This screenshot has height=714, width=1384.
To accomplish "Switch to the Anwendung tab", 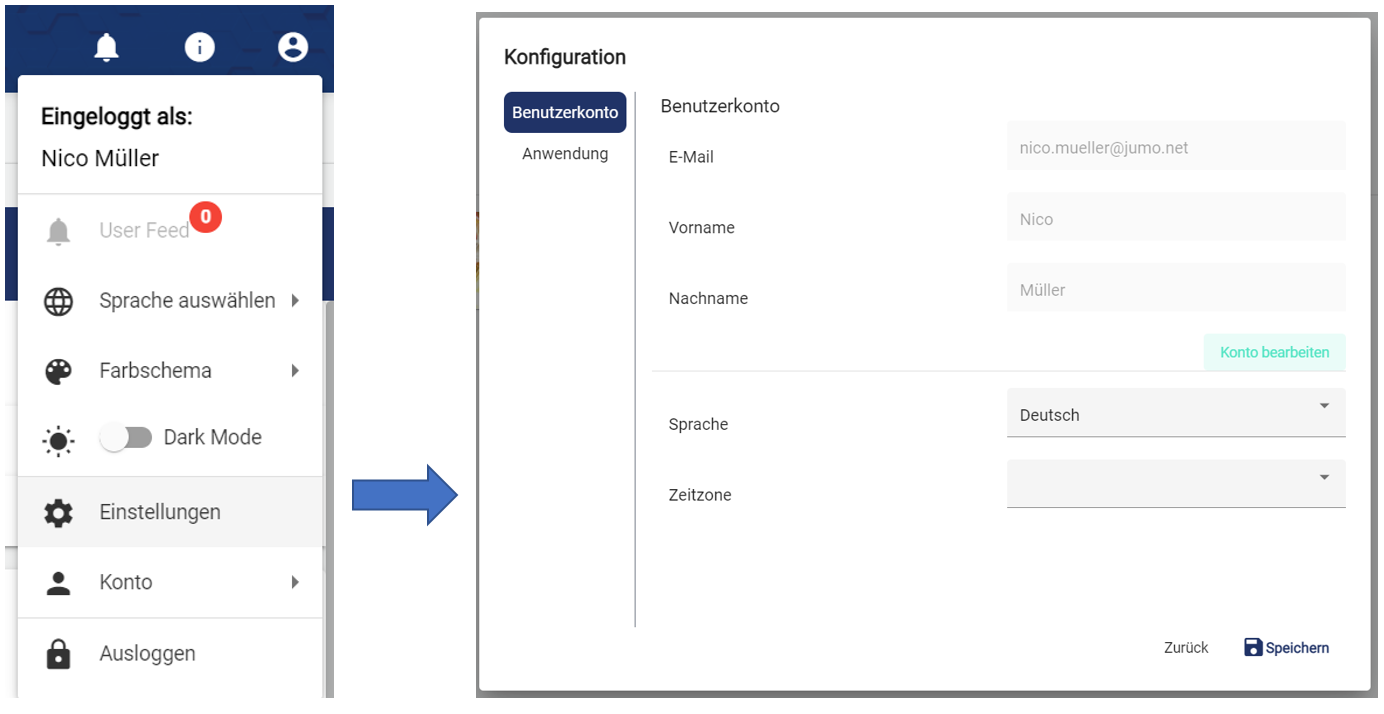I will pos(565,154).
